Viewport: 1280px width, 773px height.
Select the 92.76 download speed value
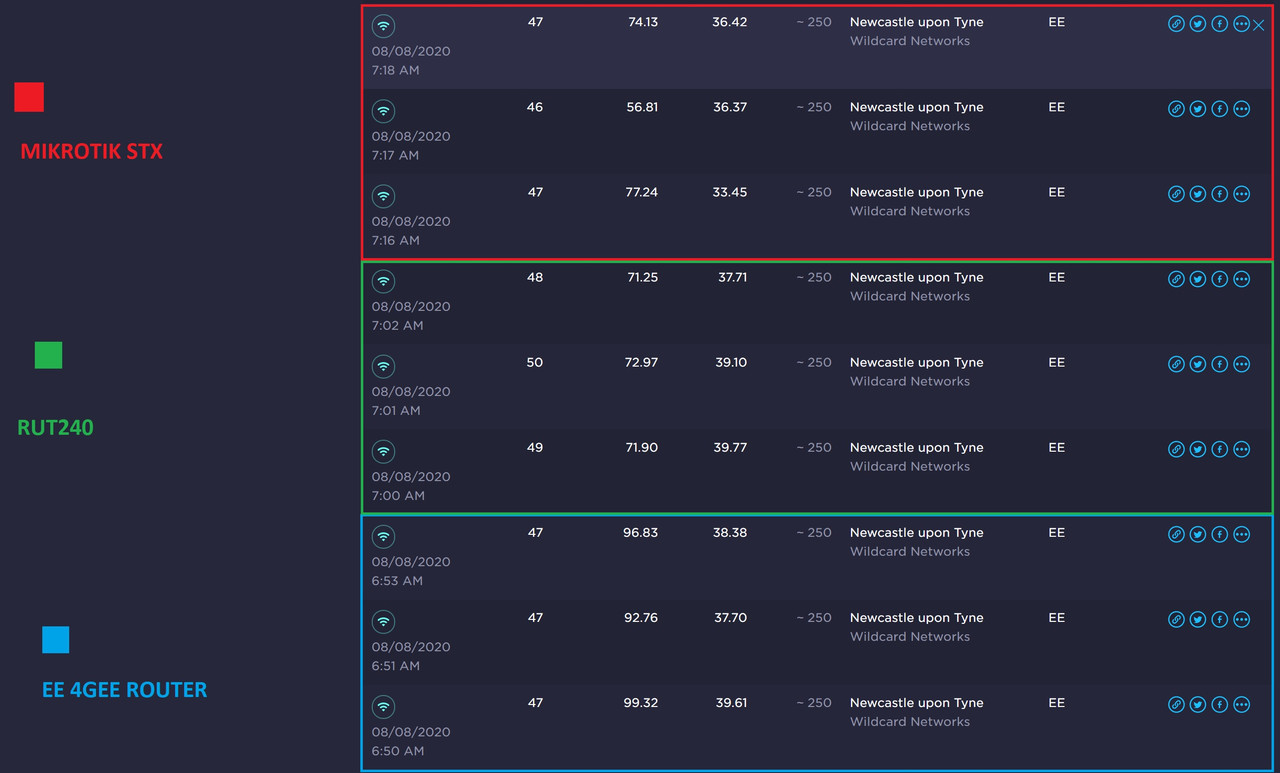point(641,618)
